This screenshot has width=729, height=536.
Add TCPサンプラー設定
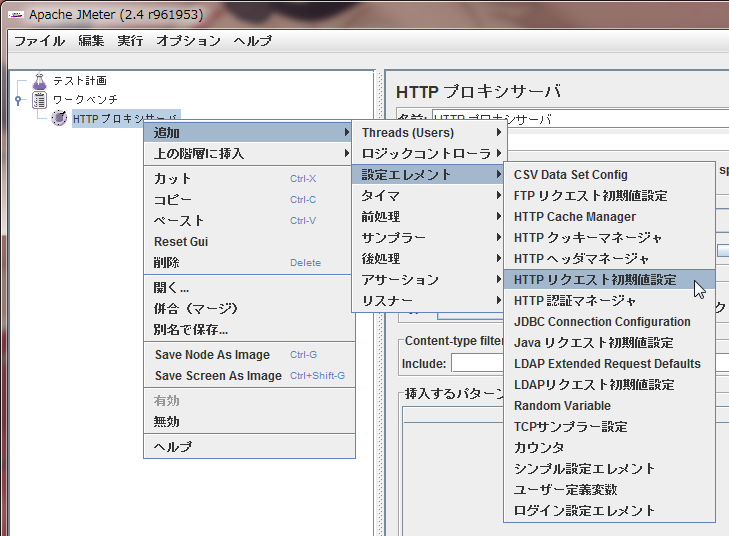[609, 427]
